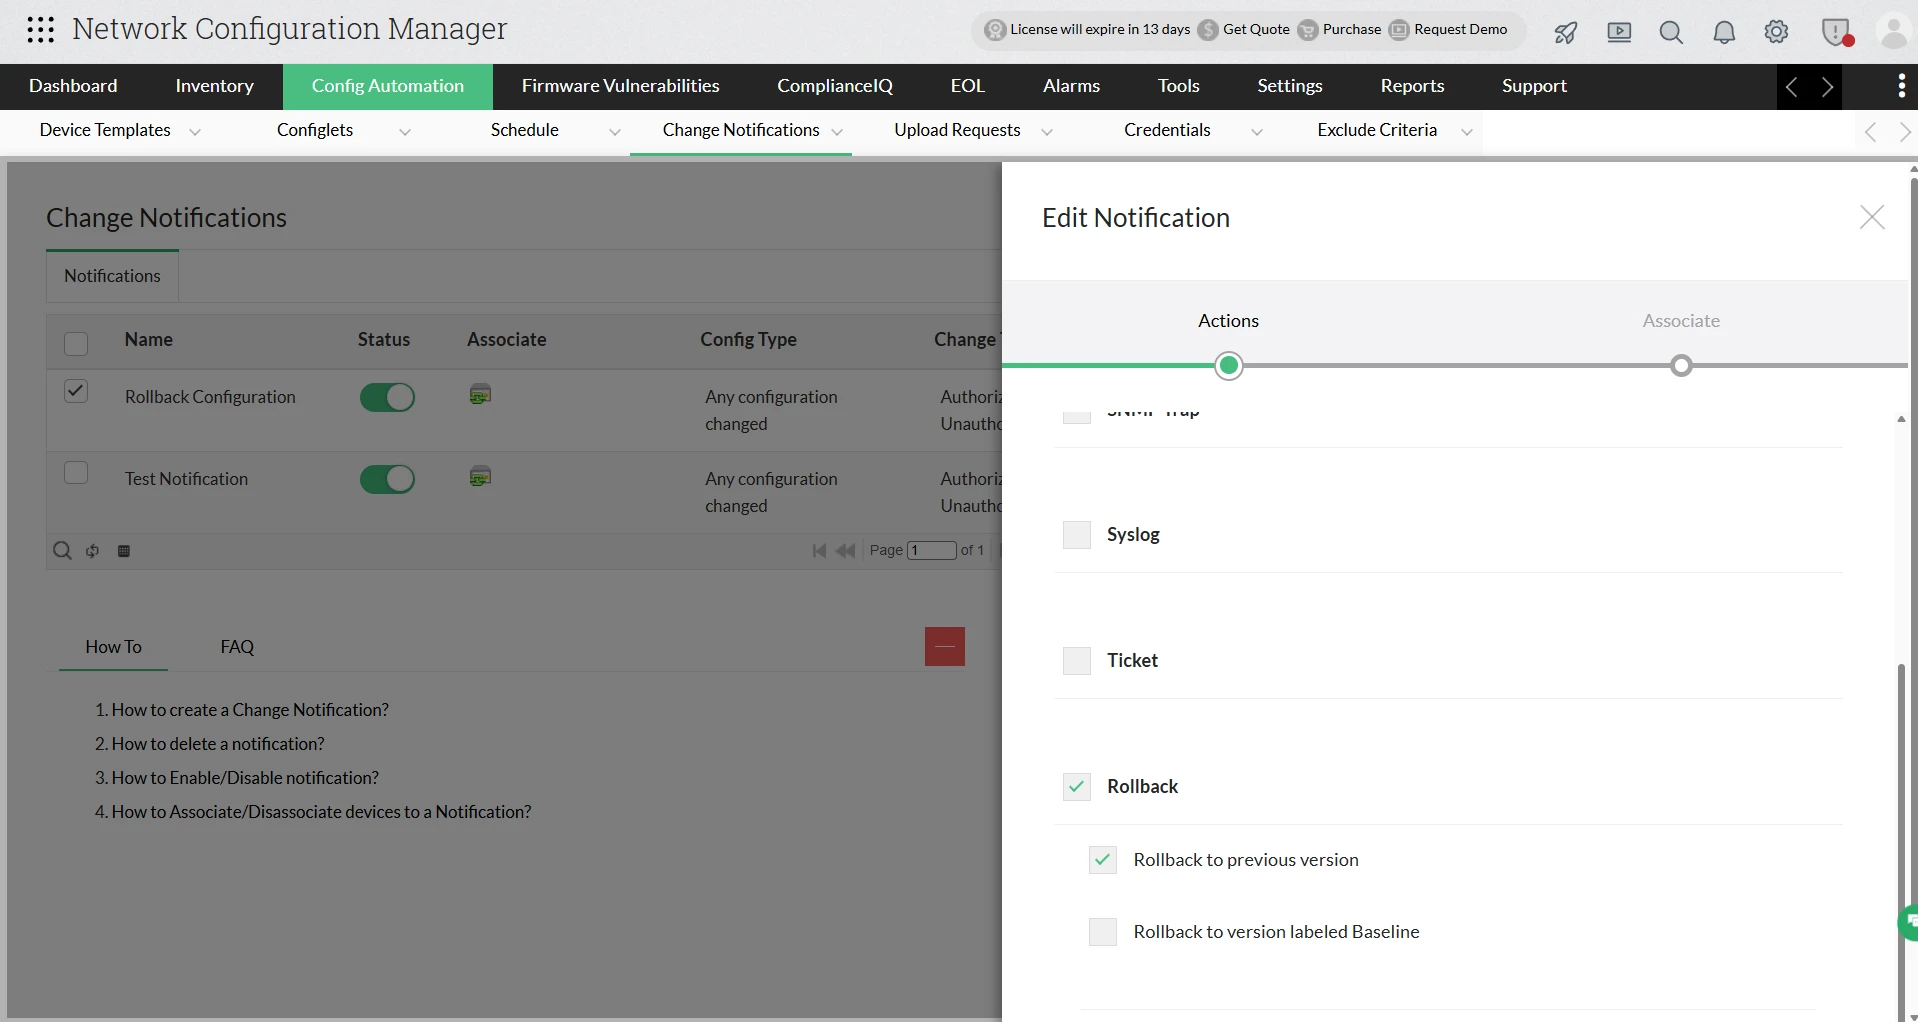Viewport: 1918px width, 1022px height.
Task: Open the search icon in the top bar
Action: [x=1671, y=32]
